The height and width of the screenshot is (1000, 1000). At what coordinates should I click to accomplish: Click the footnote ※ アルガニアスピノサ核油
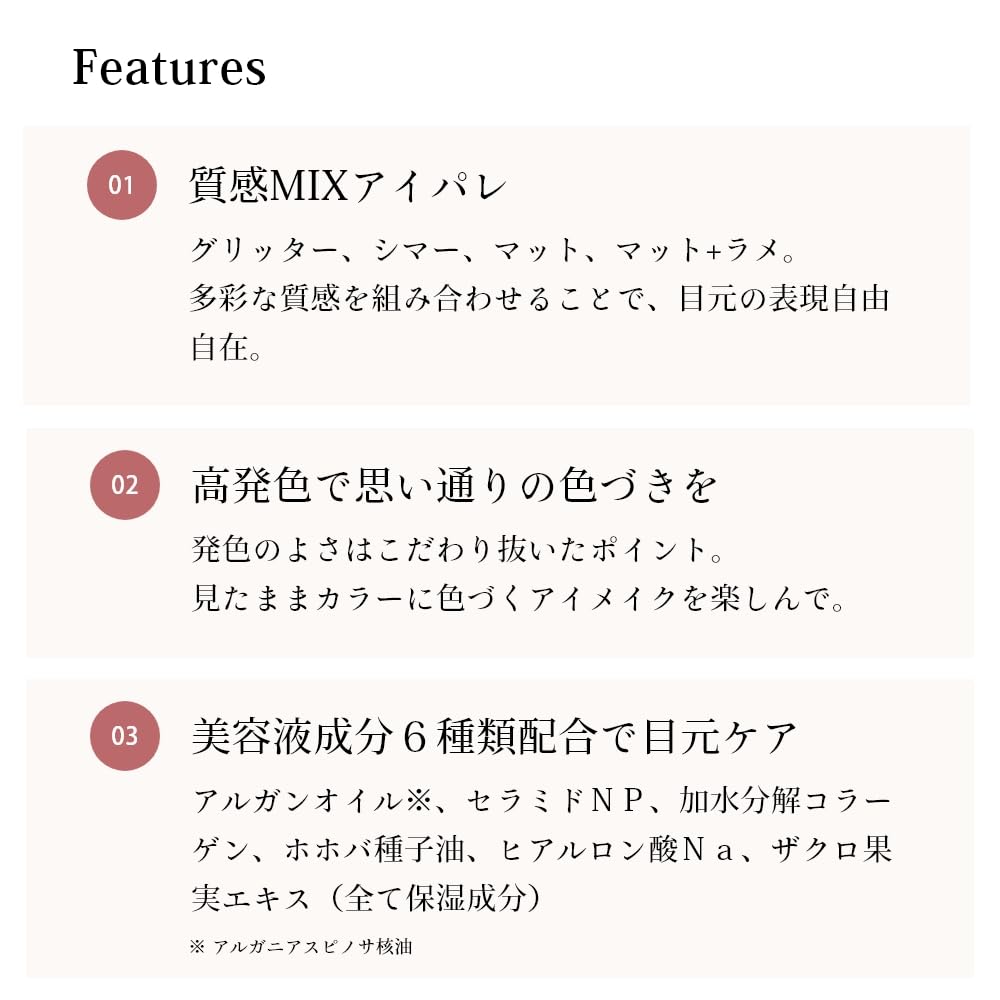point(300,946)
